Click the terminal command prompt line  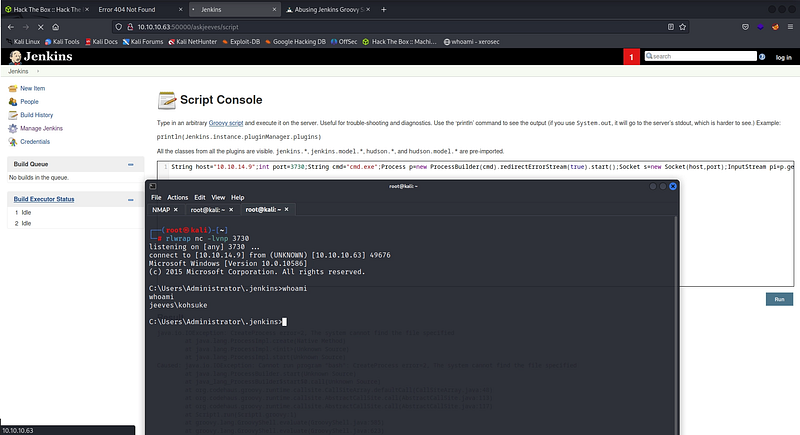click(x=218, y=322)
